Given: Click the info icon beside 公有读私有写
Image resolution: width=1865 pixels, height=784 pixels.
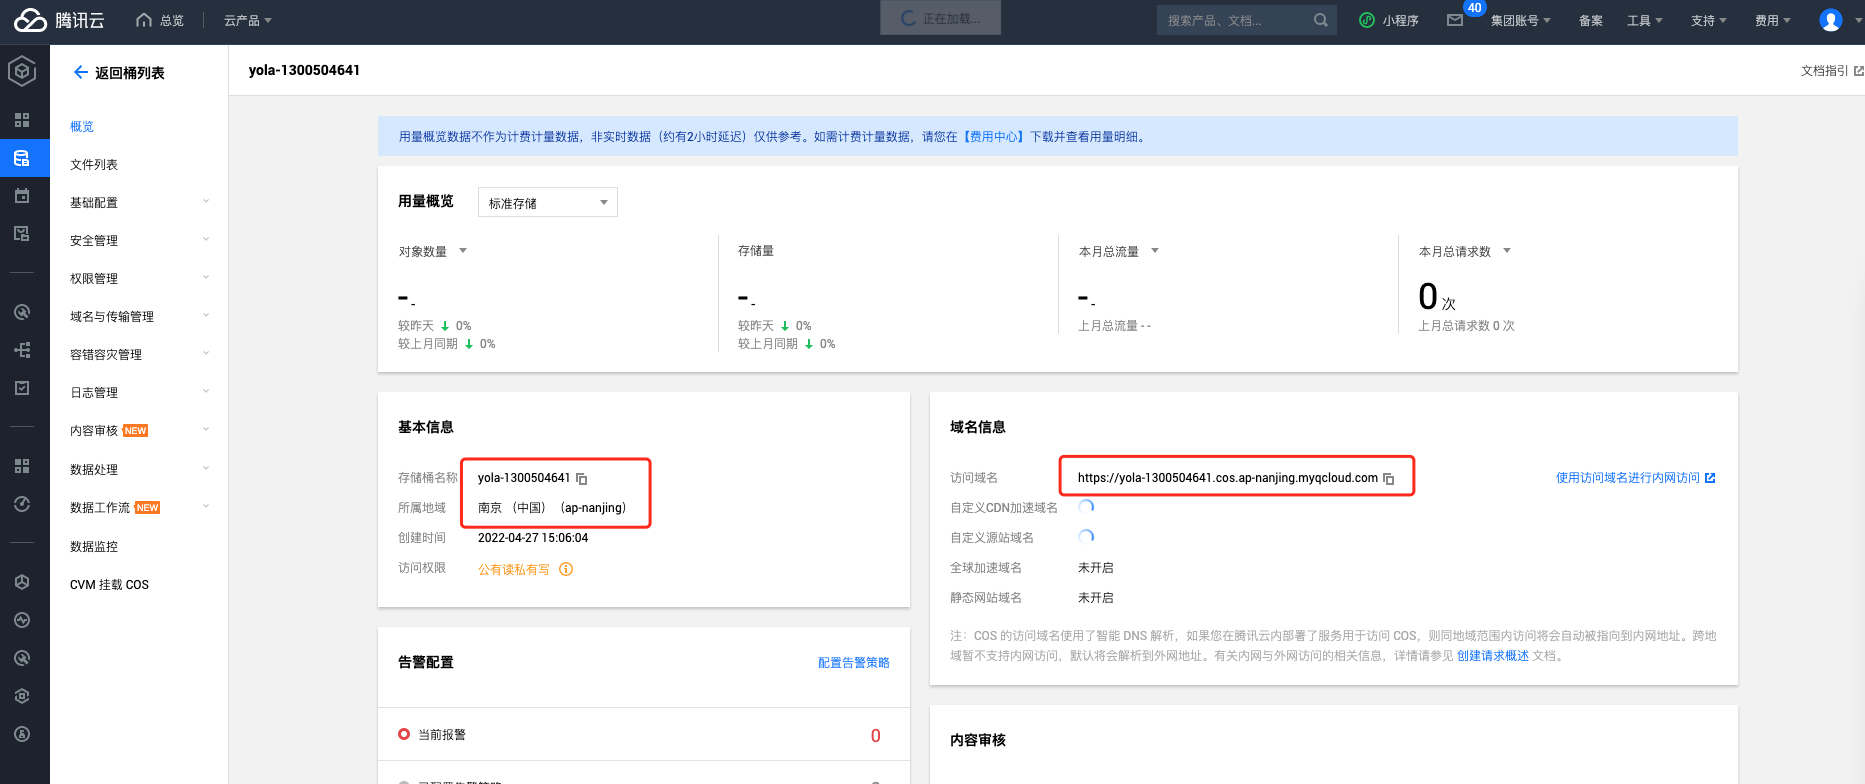Looking at the screenshot, I should point(566,570).
